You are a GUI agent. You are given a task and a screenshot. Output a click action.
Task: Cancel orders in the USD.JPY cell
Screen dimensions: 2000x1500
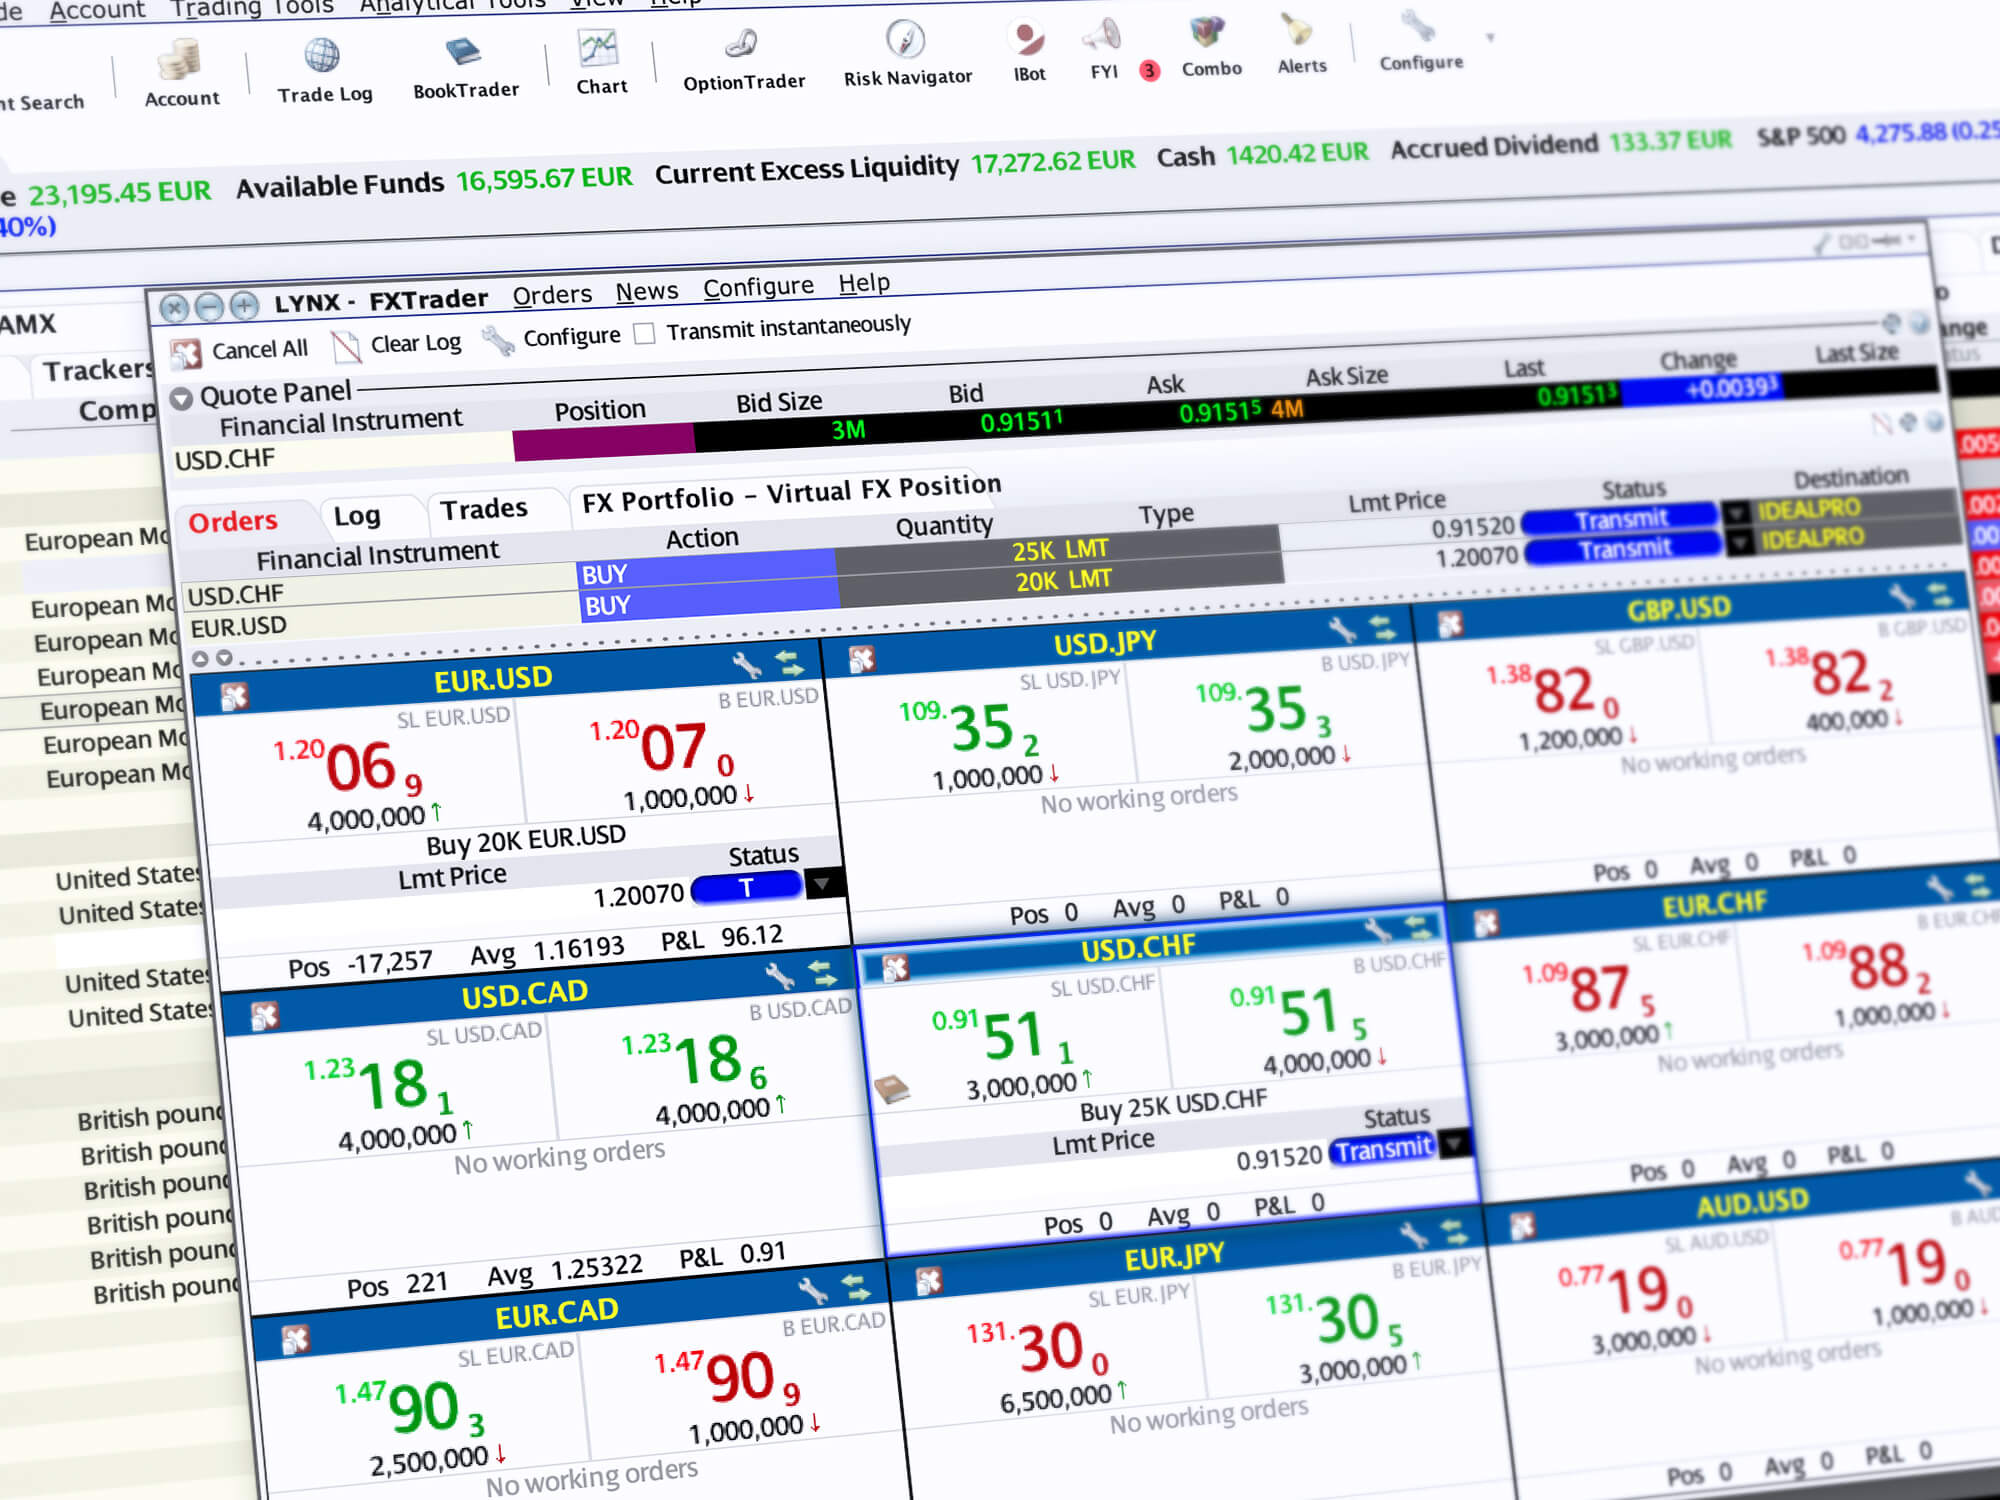tap(861, 660)
